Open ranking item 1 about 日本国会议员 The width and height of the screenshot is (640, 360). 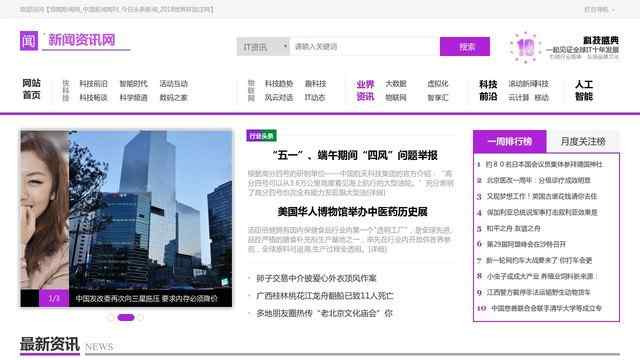pos(544,164)
